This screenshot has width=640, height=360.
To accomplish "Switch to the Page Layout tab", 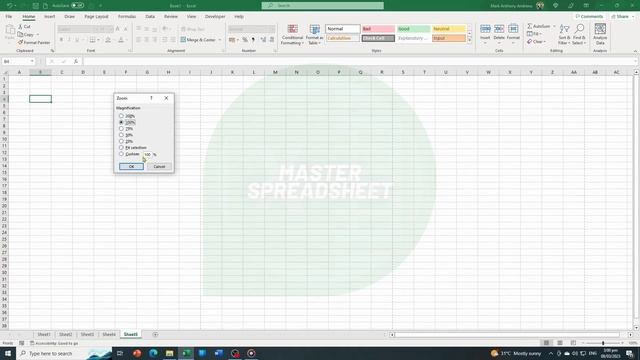I will pos(96,17).
